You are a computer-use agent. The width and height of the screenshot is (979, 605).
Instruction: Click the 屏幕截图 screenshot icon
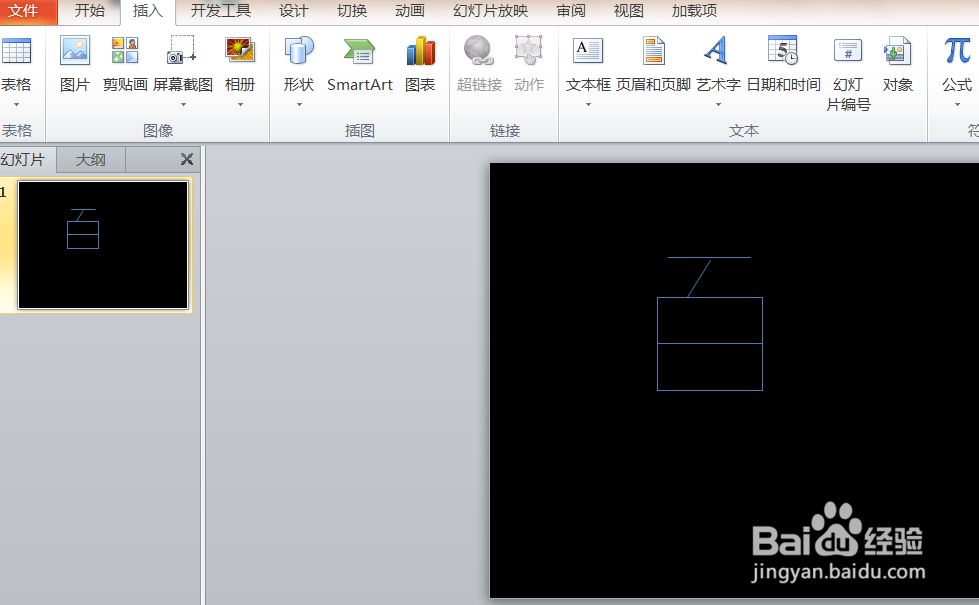(182, 51)
